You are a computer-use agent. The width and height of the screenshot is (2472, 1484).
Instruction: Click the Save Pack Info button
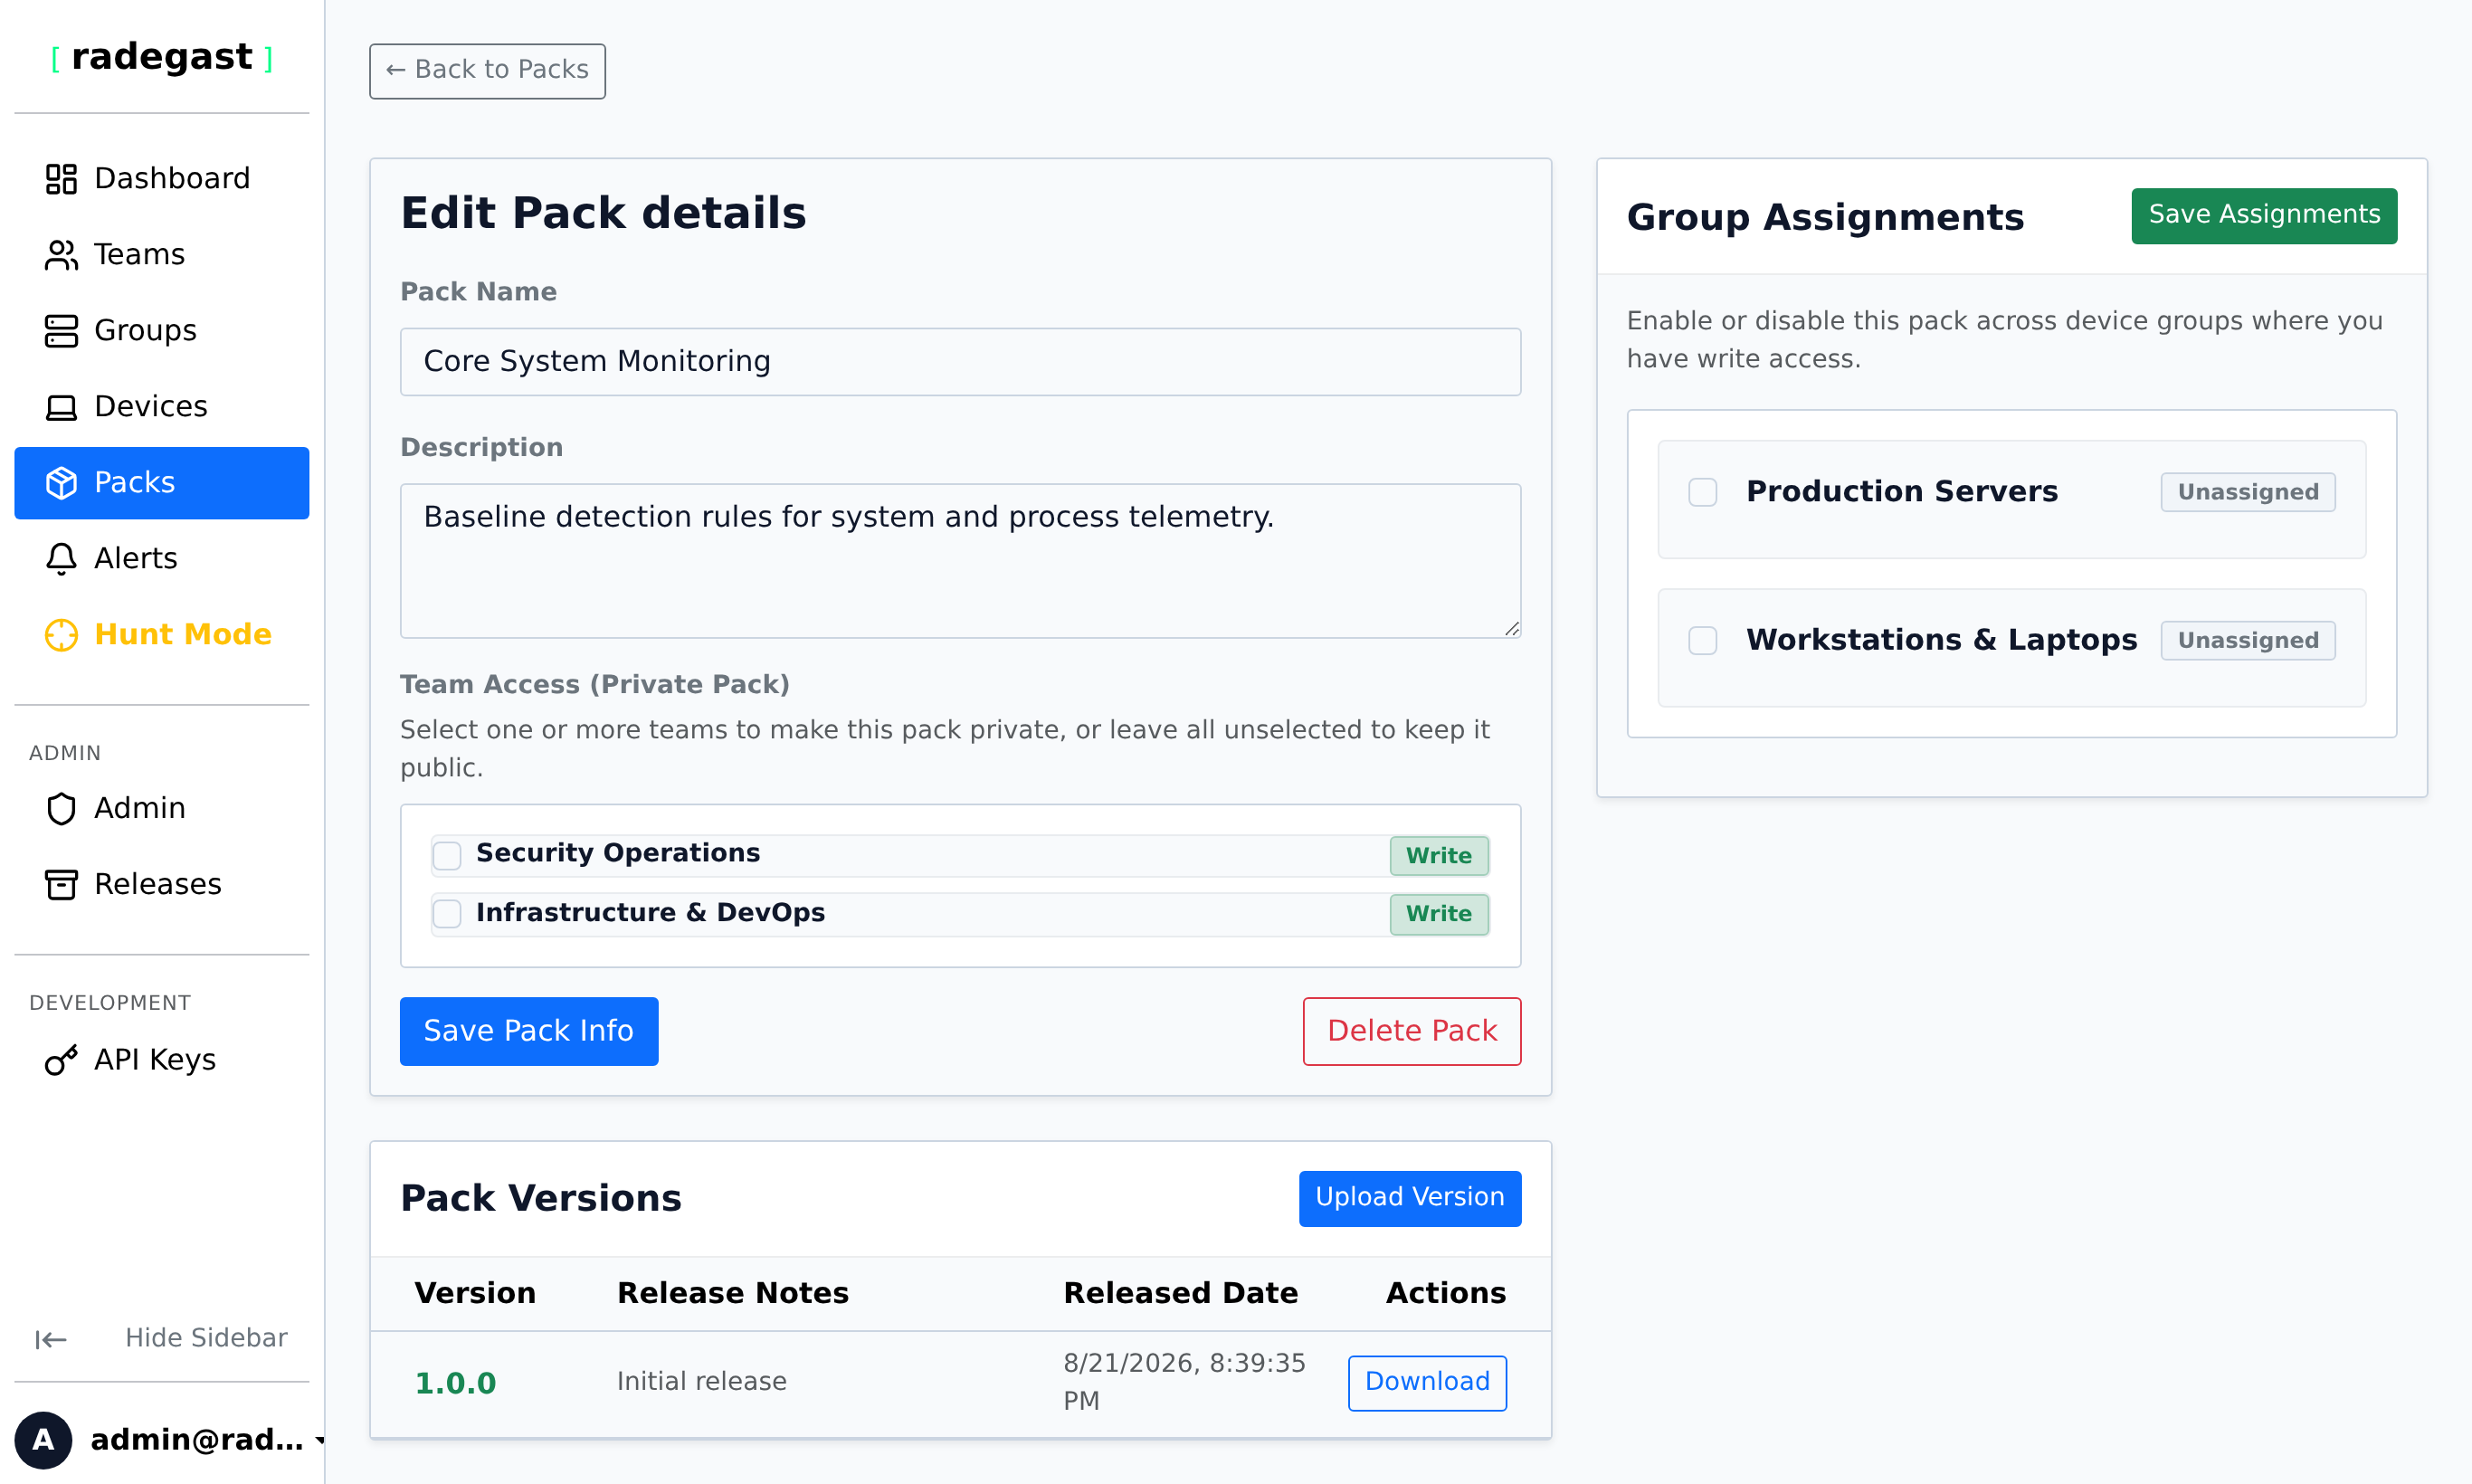pyautogui.click(x=529, y=1031)
